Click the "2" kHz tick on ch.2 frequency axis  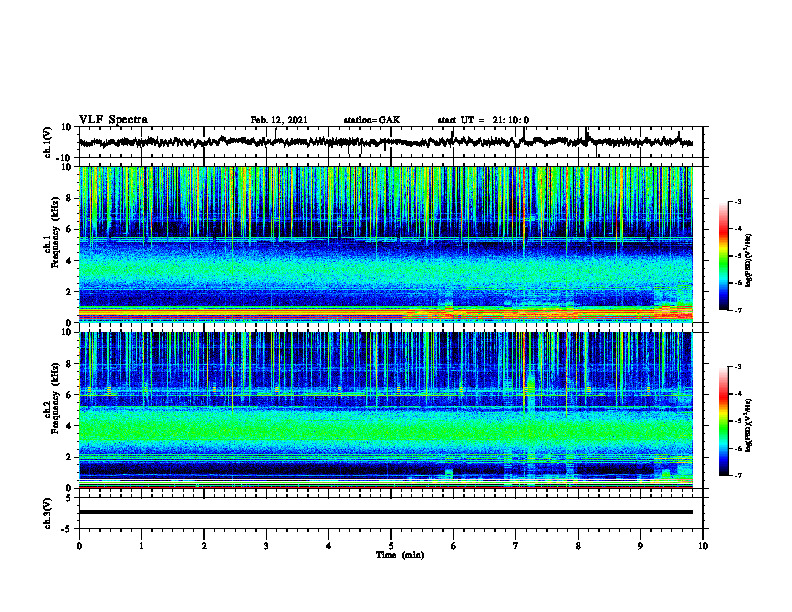(x=70, y=457)
